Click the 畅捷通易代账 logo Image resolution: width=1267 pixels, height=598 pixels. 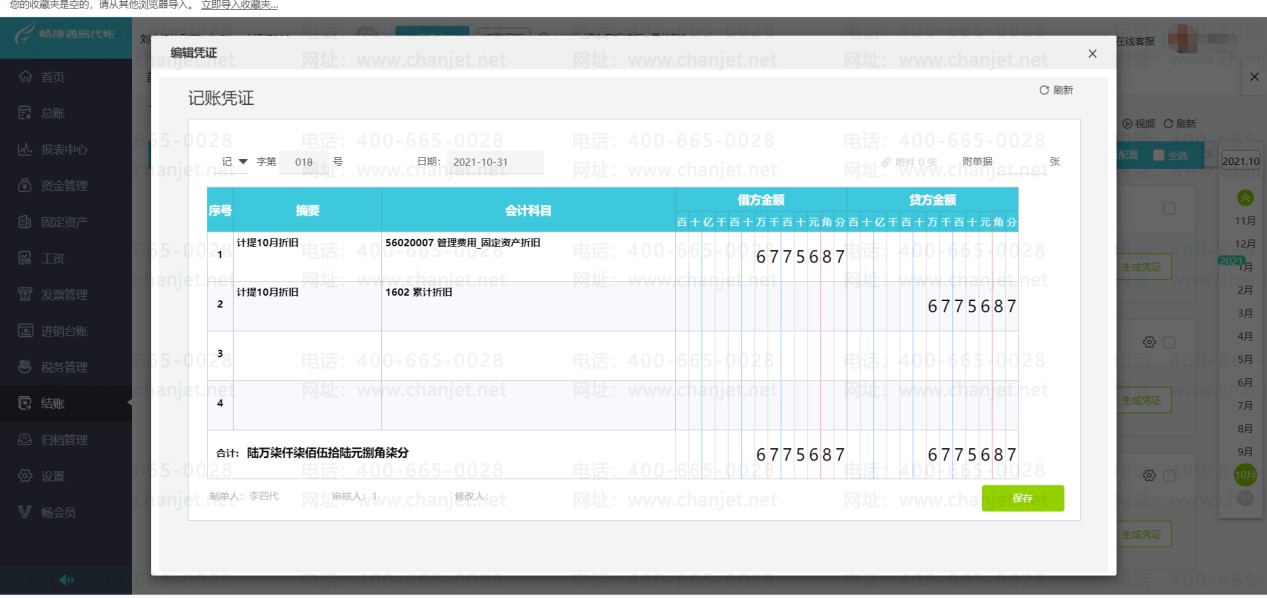point(66,35)
